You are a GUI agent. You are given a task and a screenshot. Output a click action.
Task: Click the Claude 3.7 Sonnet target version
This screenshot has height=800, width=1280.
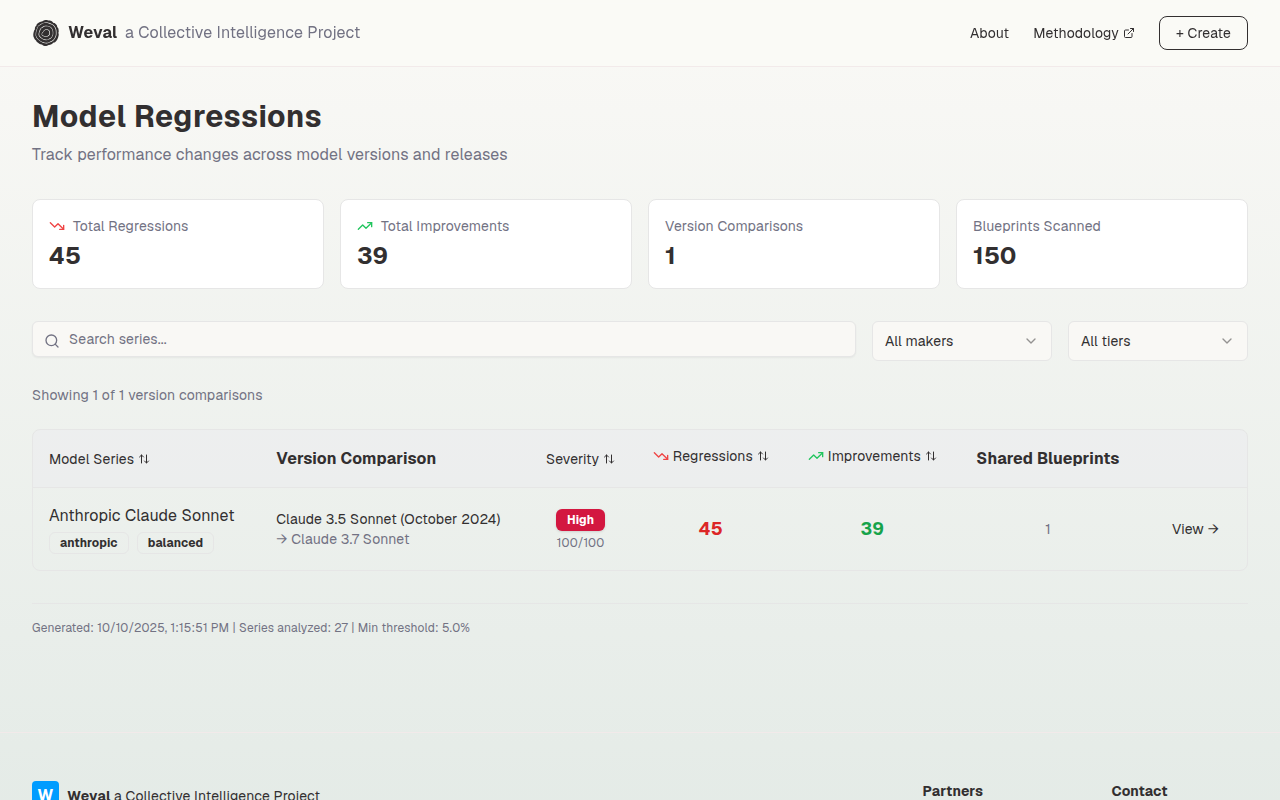pyautogui.click(x=350, y=539)
